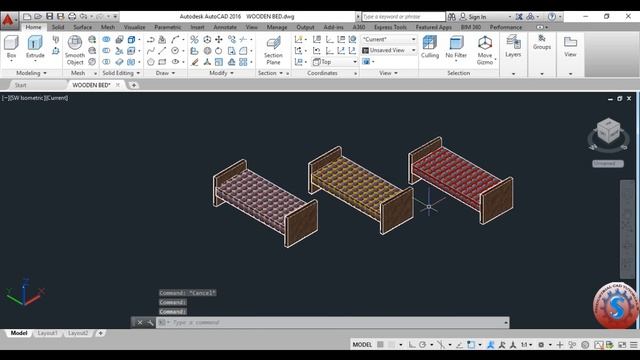The width and height of the screenshot is (640, 360).
Task: Open the annotation scale 1:1 dropdown
Action: tap(526, 344)
